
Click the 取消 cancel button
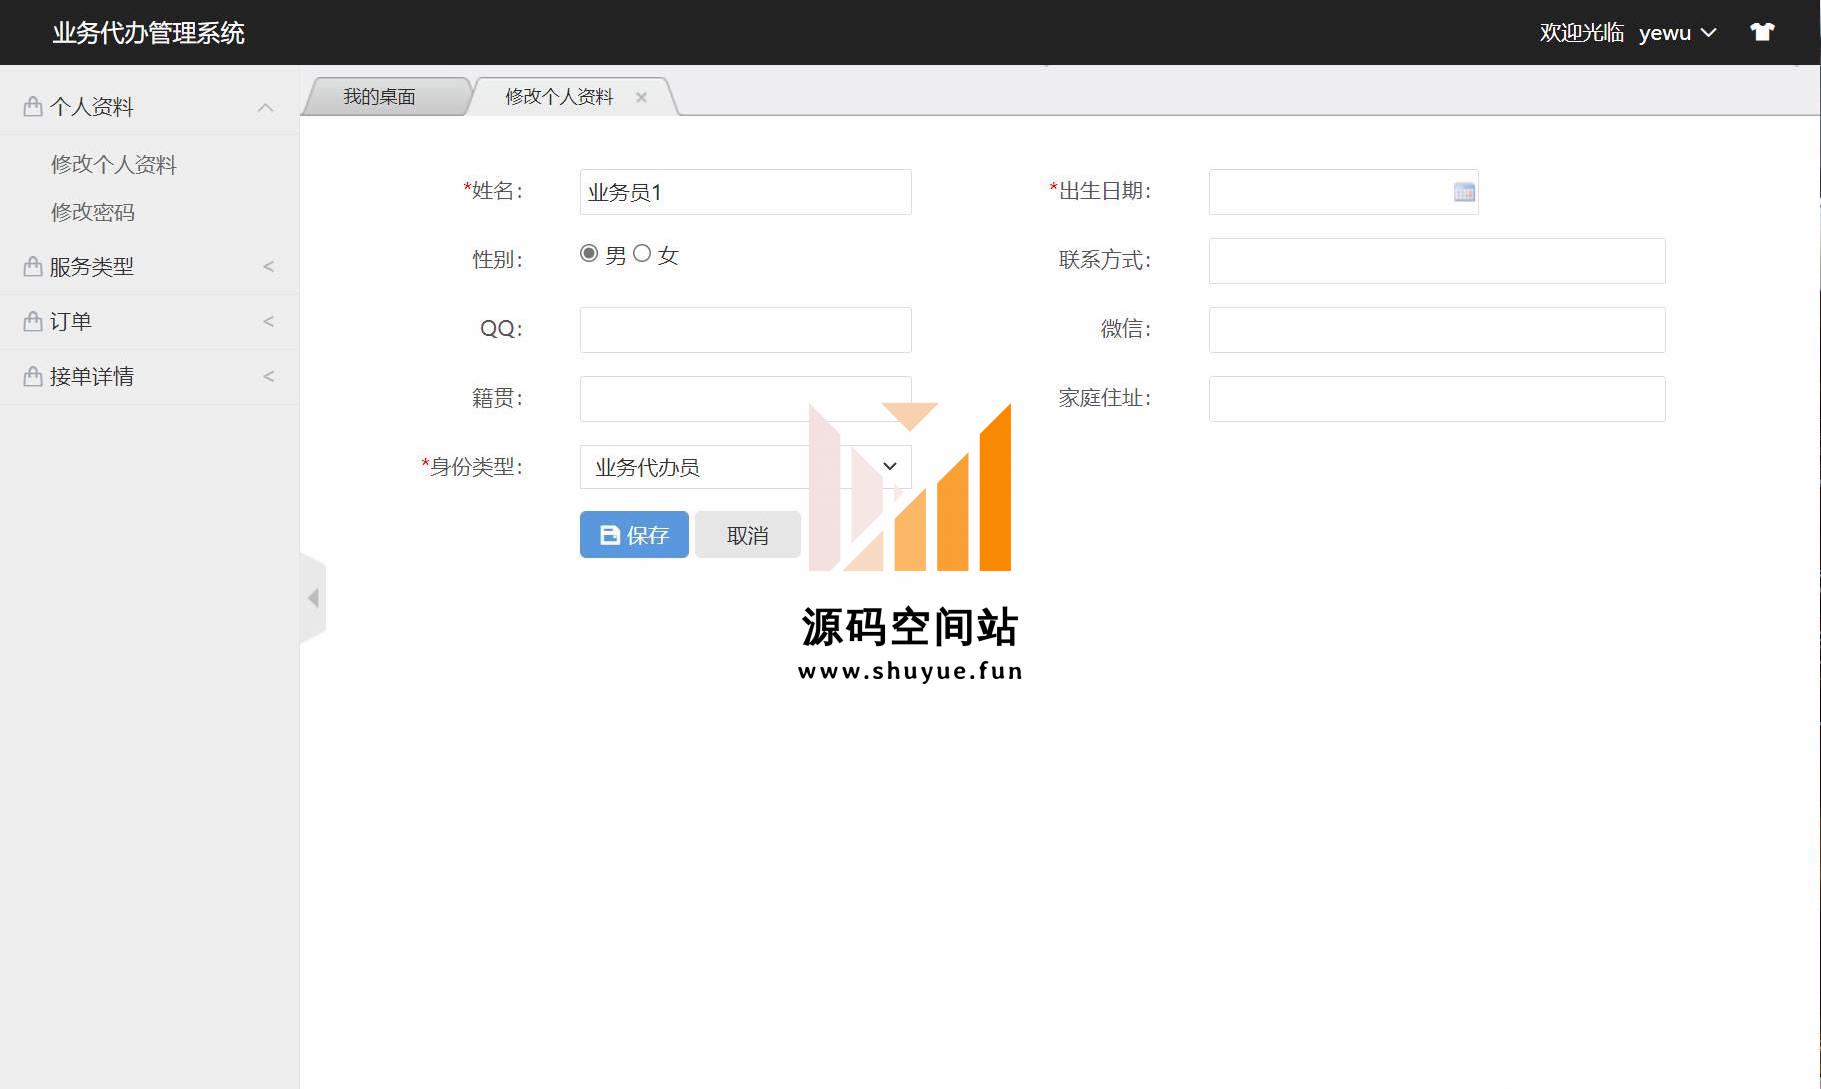[x=748, y=535]
